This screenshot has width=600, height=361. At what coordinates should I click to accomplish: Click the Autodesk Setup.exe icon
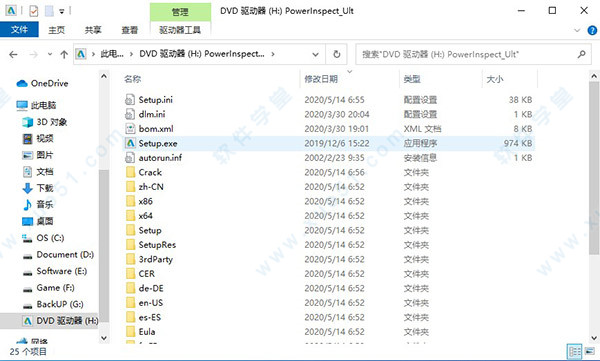coord(130,143)
